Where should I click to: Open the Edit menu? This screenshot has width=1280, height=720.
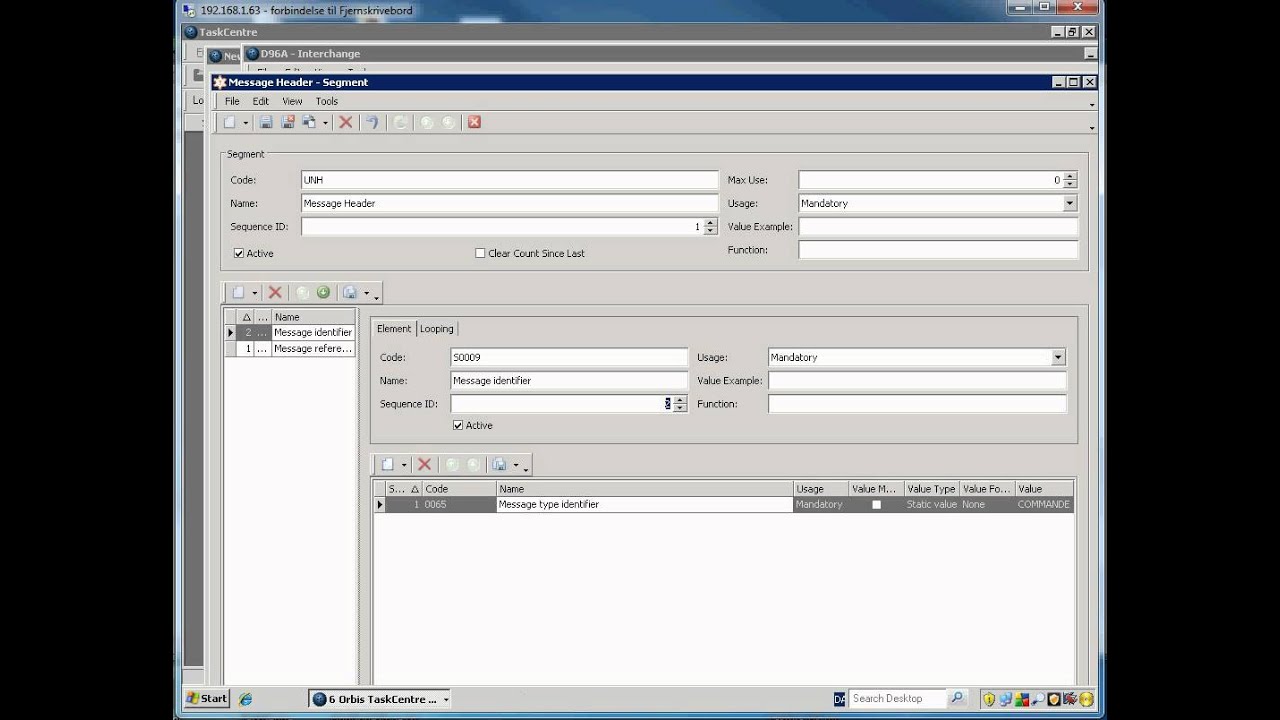click(x=261, y=101)
